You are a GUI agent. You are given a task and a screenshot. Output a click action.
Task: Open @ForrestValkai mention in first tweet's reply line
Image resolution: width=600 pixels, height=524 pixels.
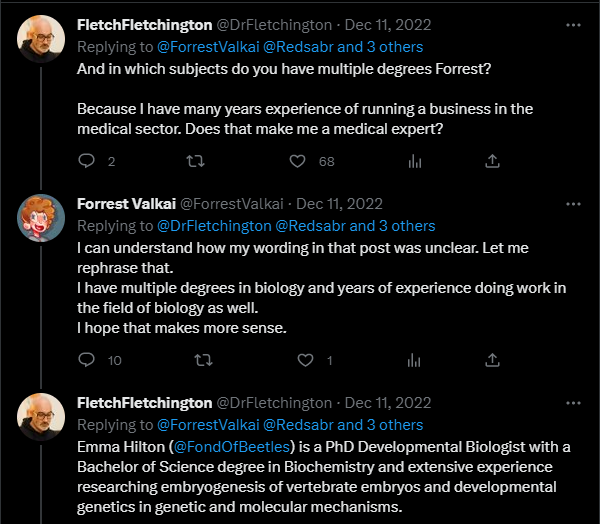click(x=208, y=47)
